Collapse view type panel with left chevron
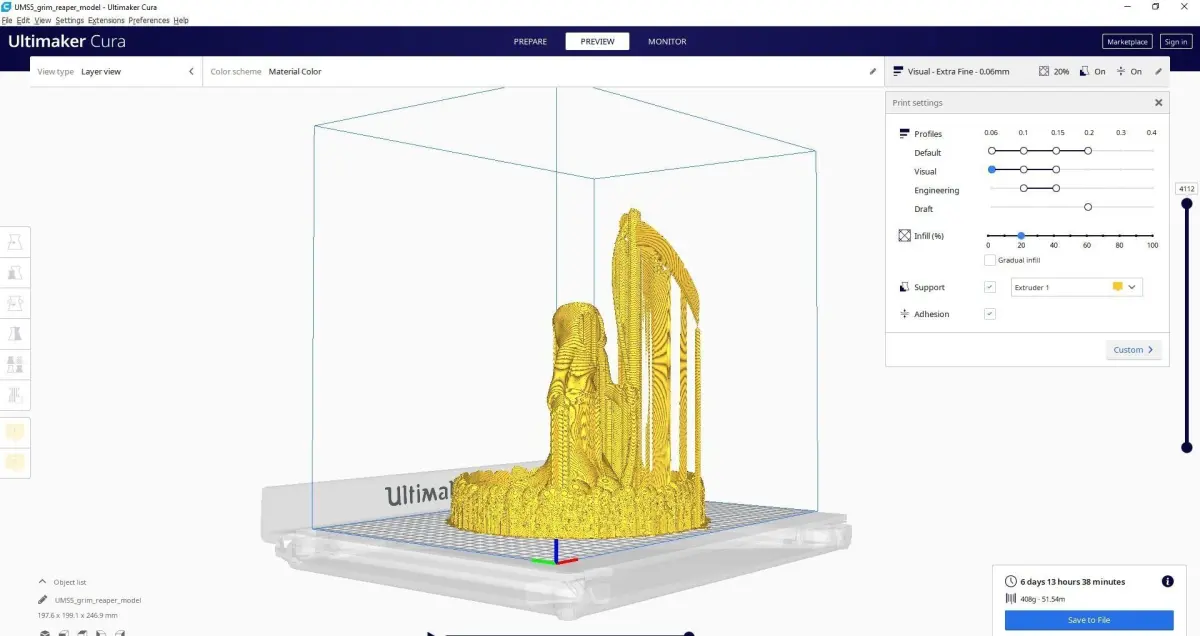Viewport: 1200px width, 636px height. (191, 72)
